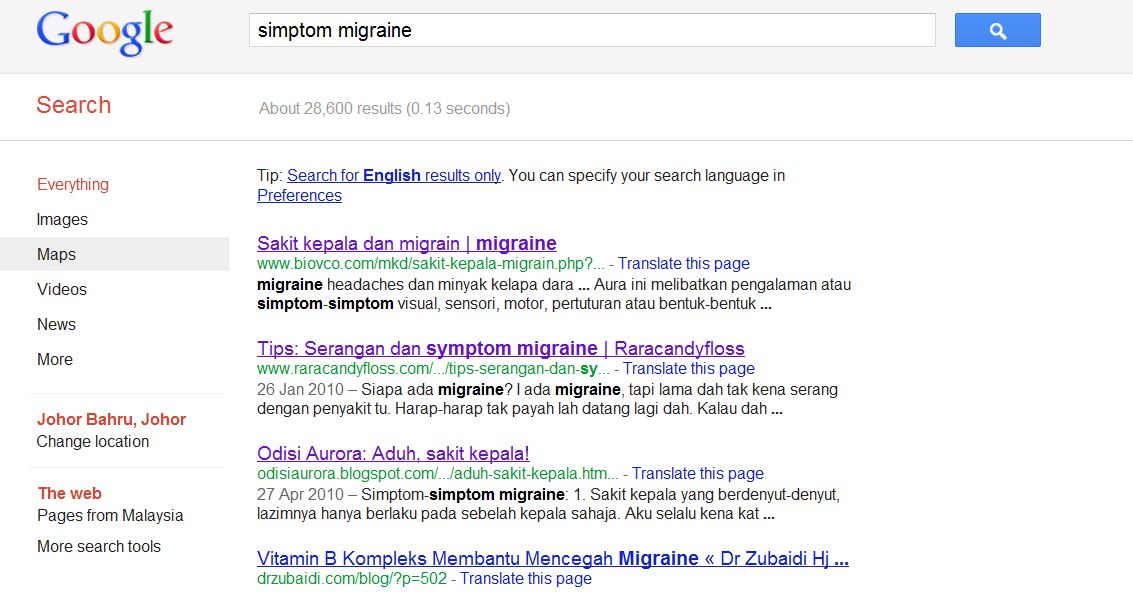Translate the drzubaidi.com result page
The height and width of the screenshot is (592, 1133).
tap(525, 579)
